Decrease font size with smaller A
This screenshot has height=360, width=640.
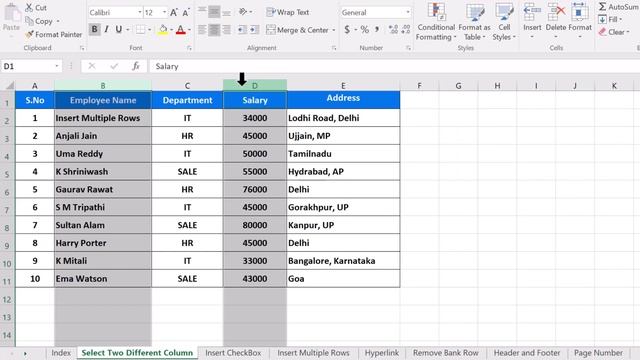point(186,13)
